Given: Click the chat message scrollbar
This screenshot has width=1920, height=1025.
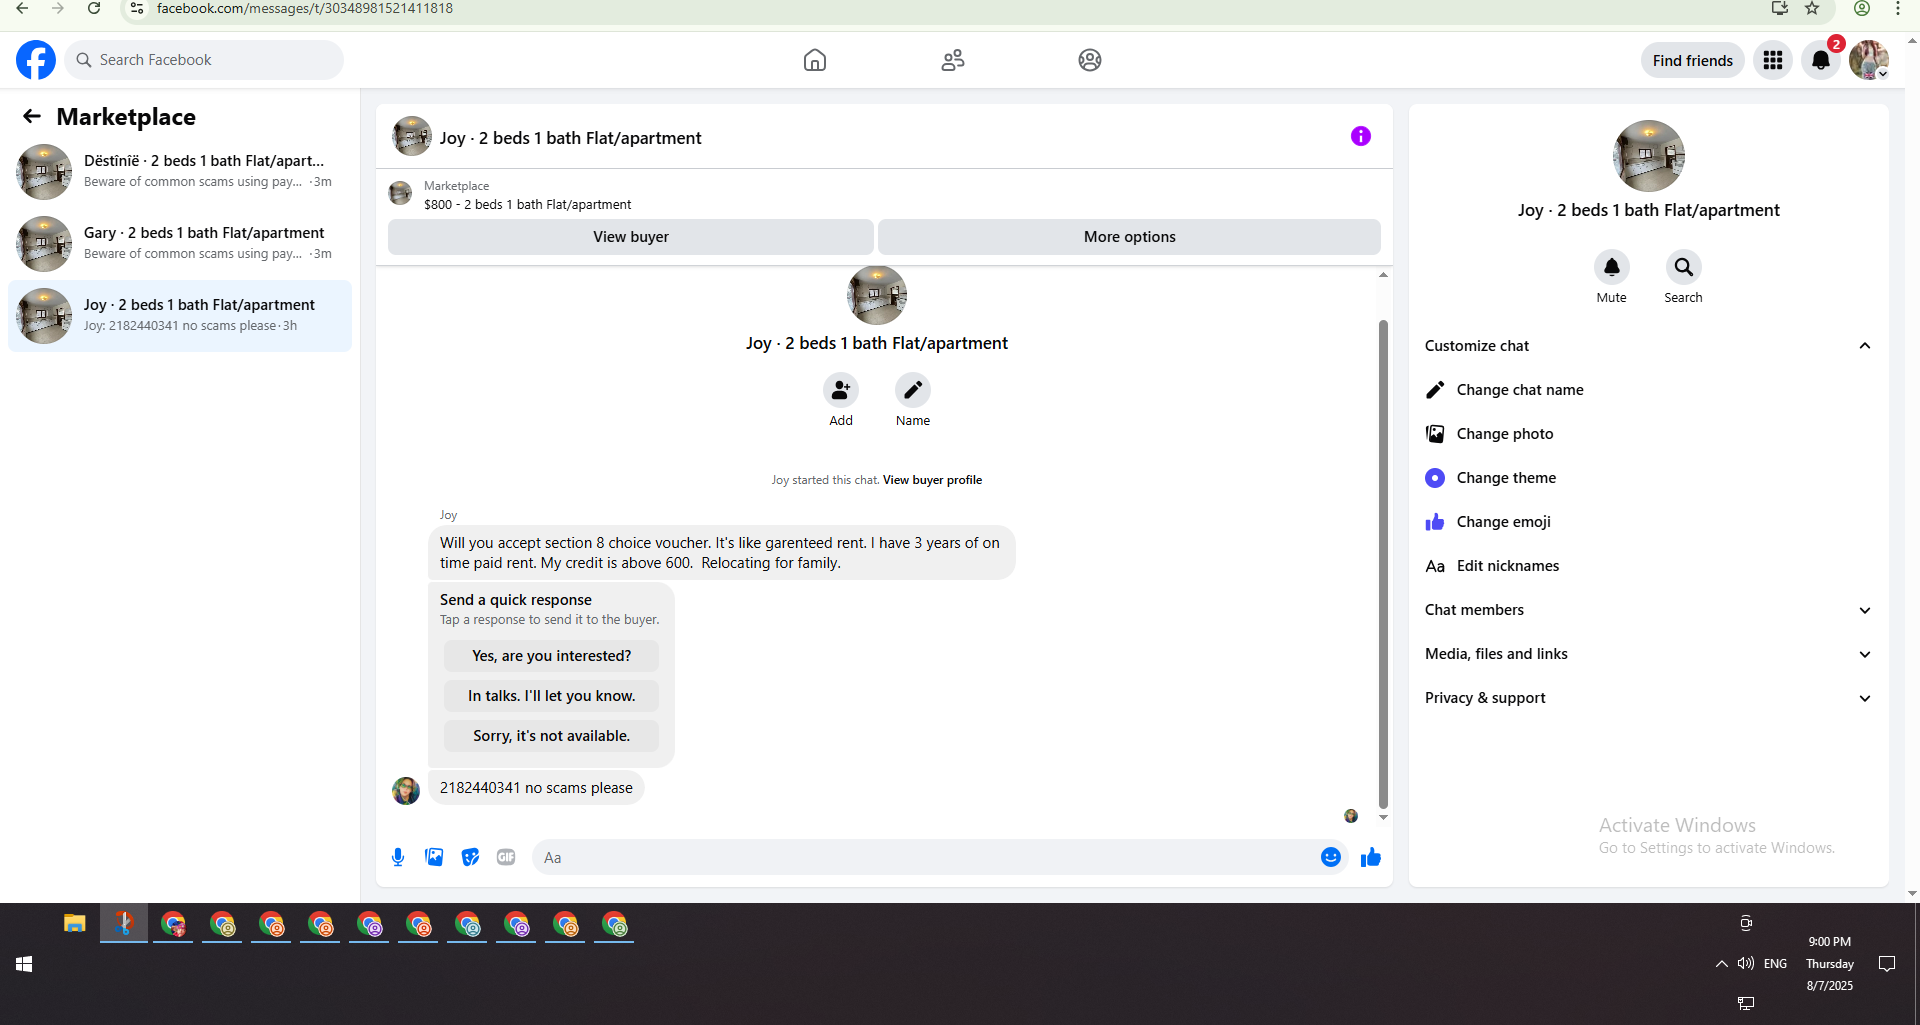Looking at the screenshot, I should (x=1383, y=563).
